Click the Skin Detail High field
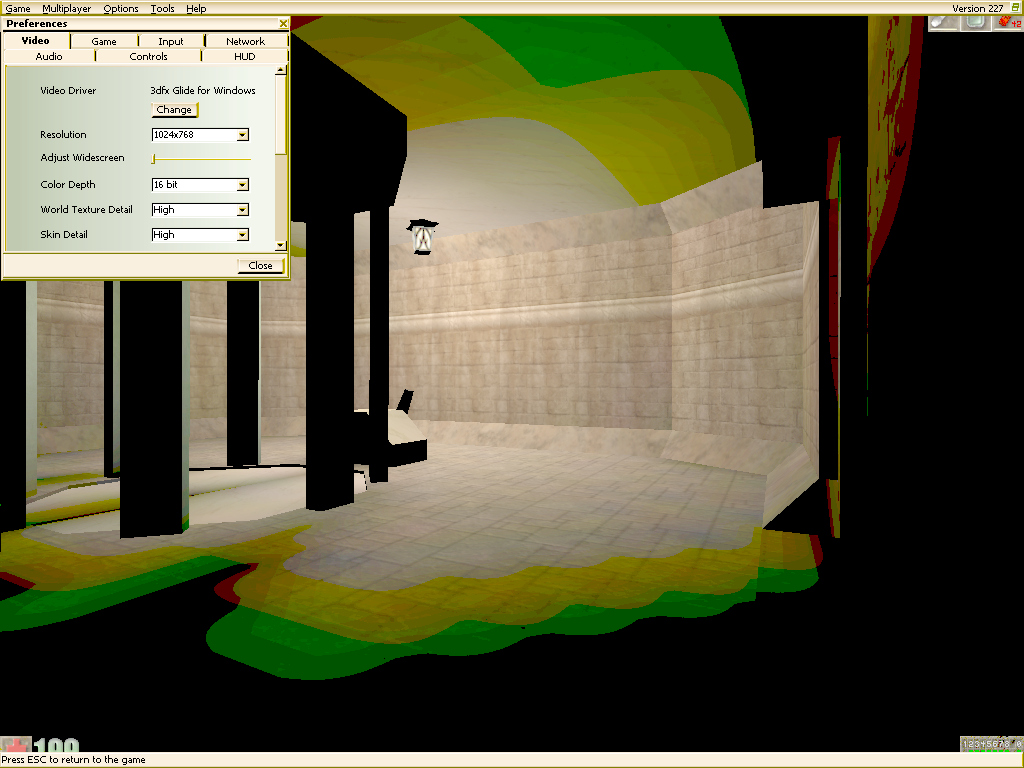 point(195,234)
